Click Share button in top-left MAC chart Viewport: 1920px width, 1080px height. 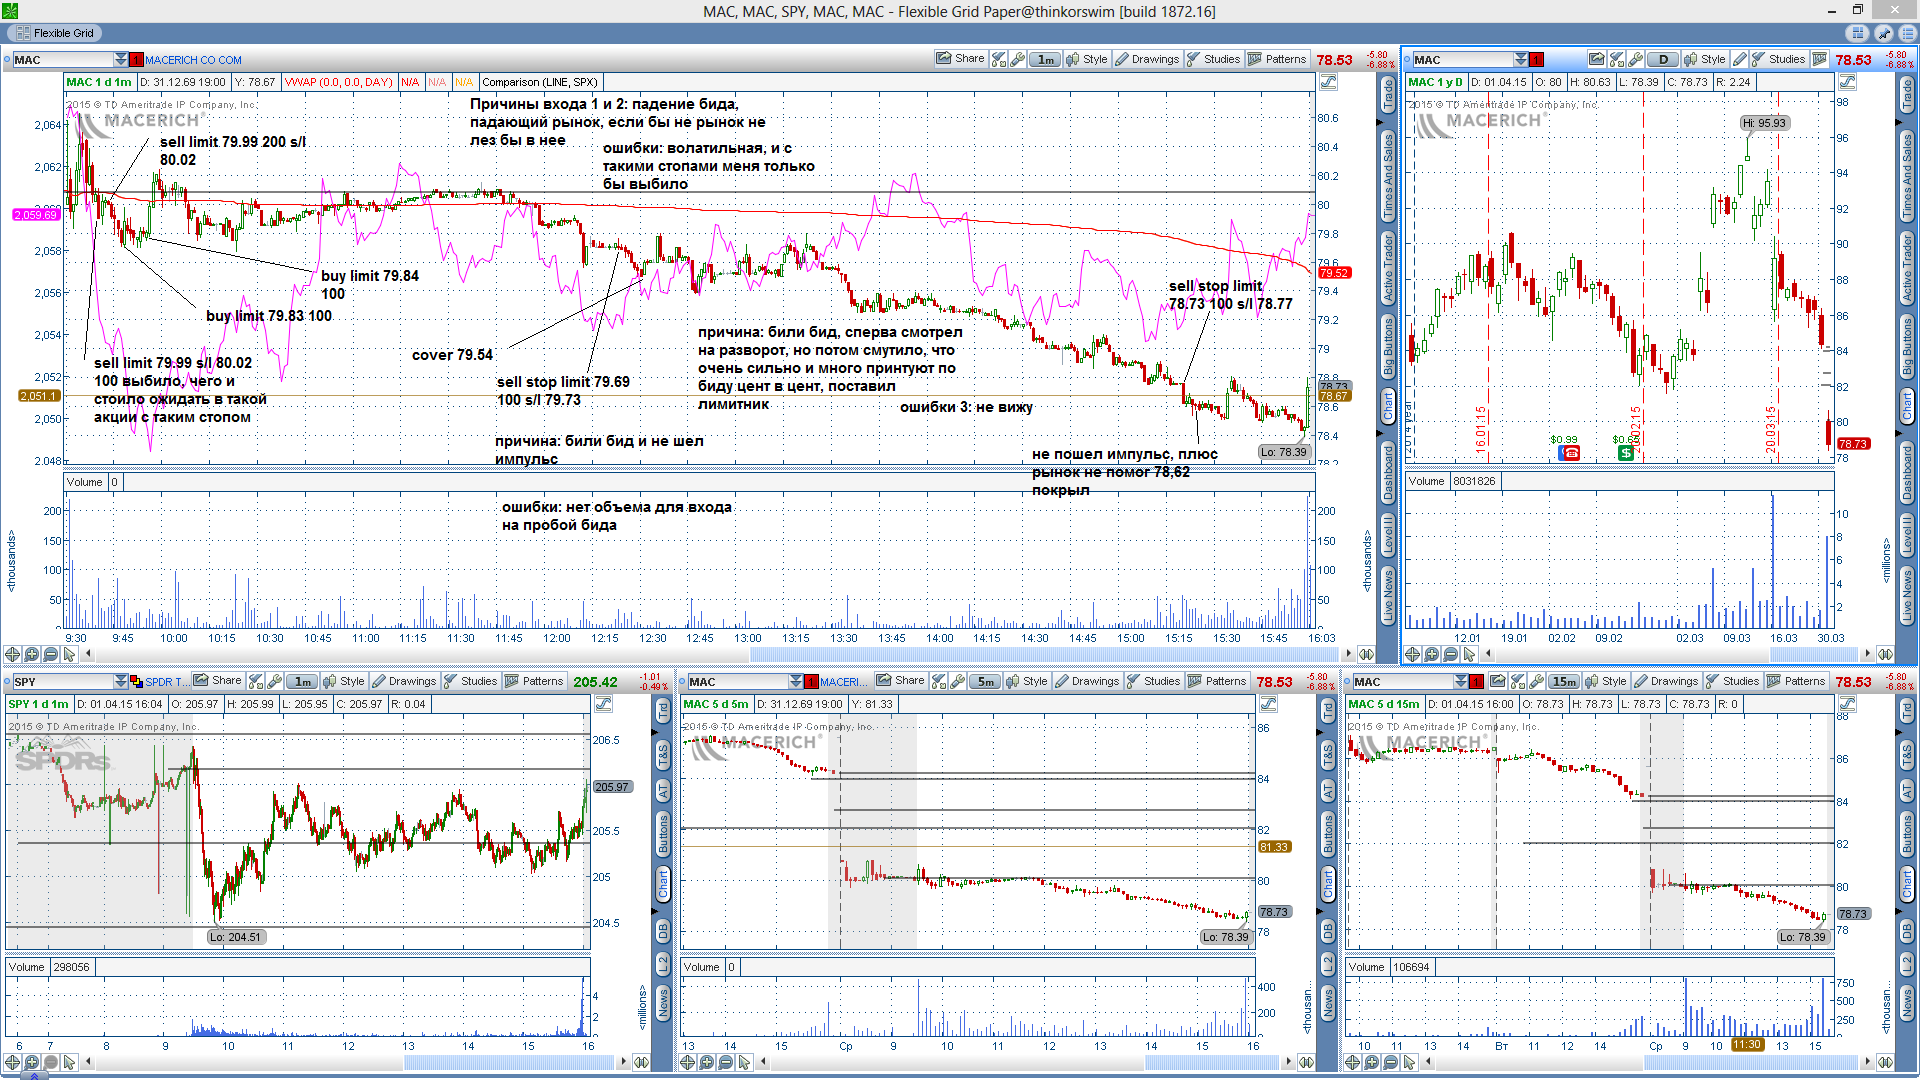960,59
